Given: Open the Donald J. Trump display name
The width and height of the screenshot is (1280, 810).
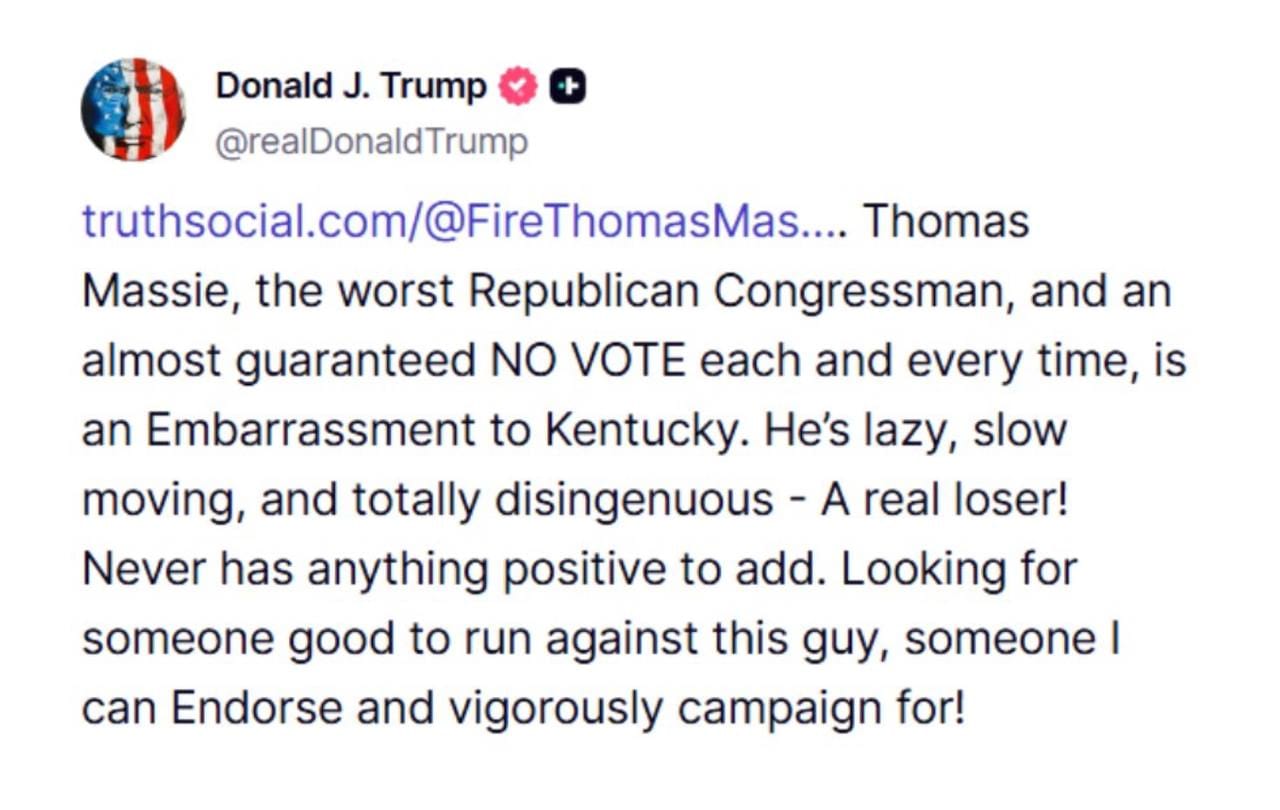Looking at the screenshot, I should click(x=351, y=87).
